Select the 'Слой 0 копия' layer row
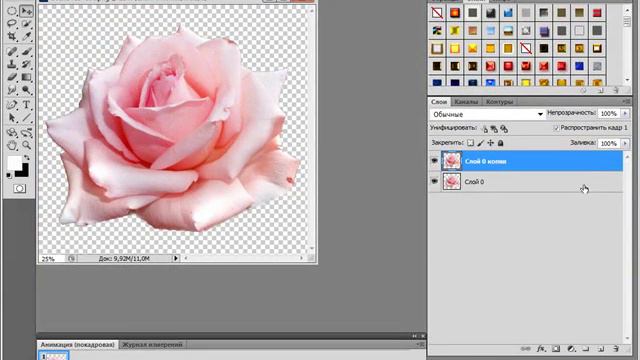Screen dimensions: 640x360 526,161
